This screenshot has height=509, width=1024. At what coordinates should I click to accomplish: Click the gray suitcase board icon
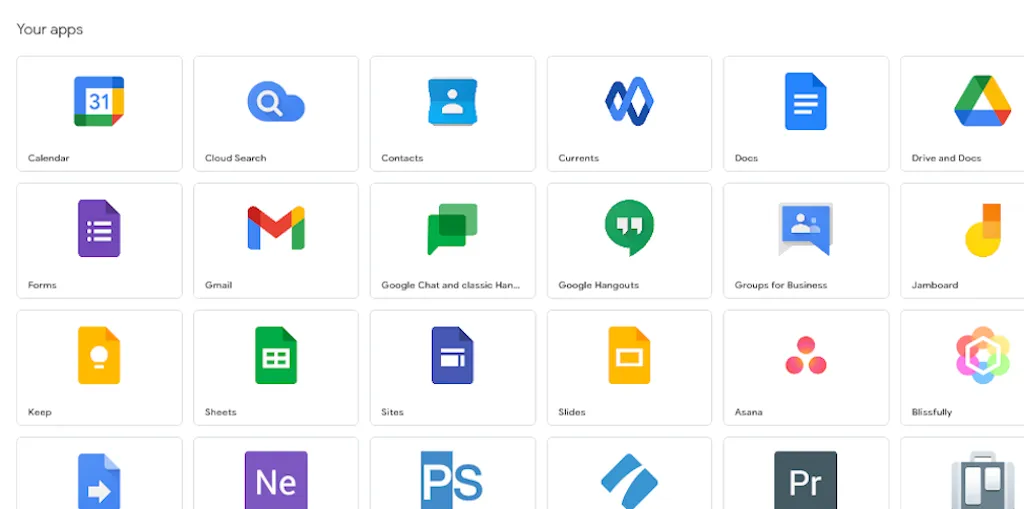982,480
